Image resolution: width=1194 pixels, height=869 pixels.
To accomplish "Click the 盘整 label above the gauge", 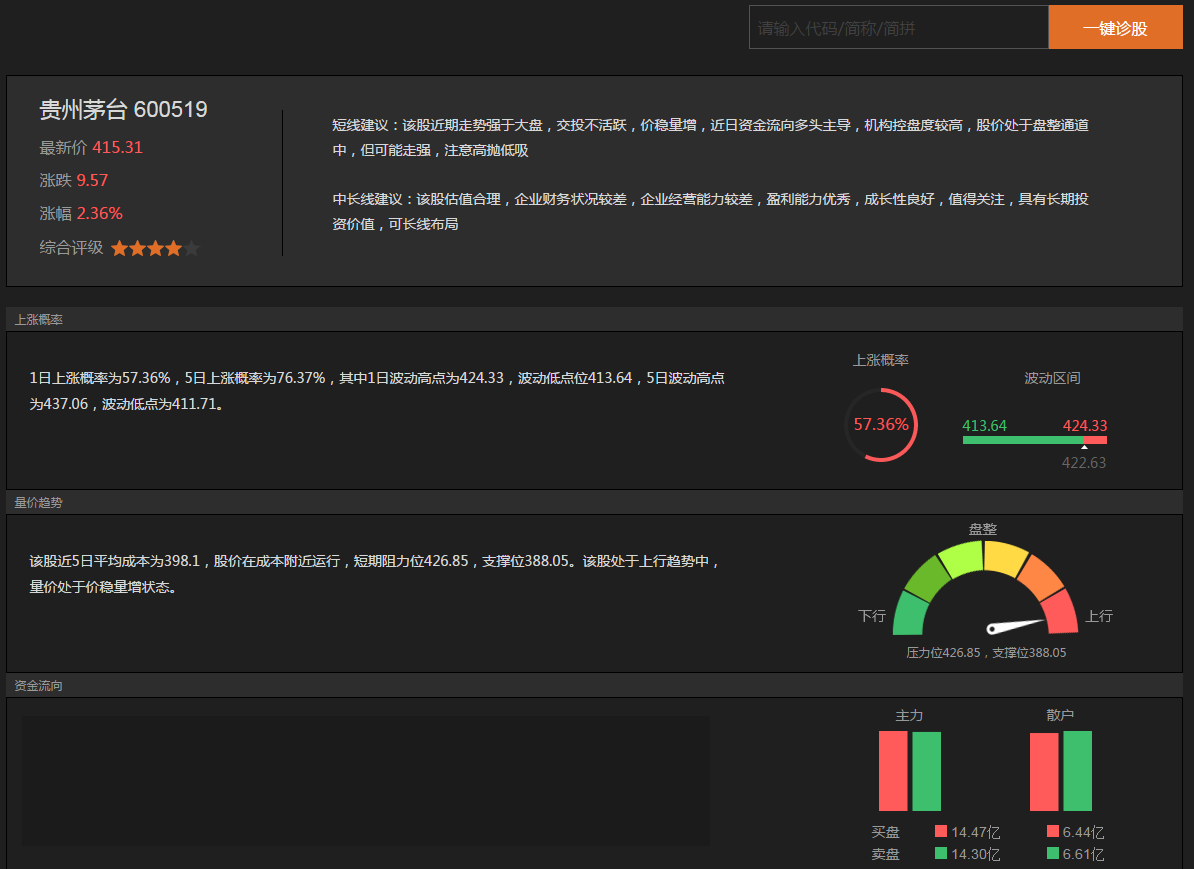I will click(x=983, y=529).
